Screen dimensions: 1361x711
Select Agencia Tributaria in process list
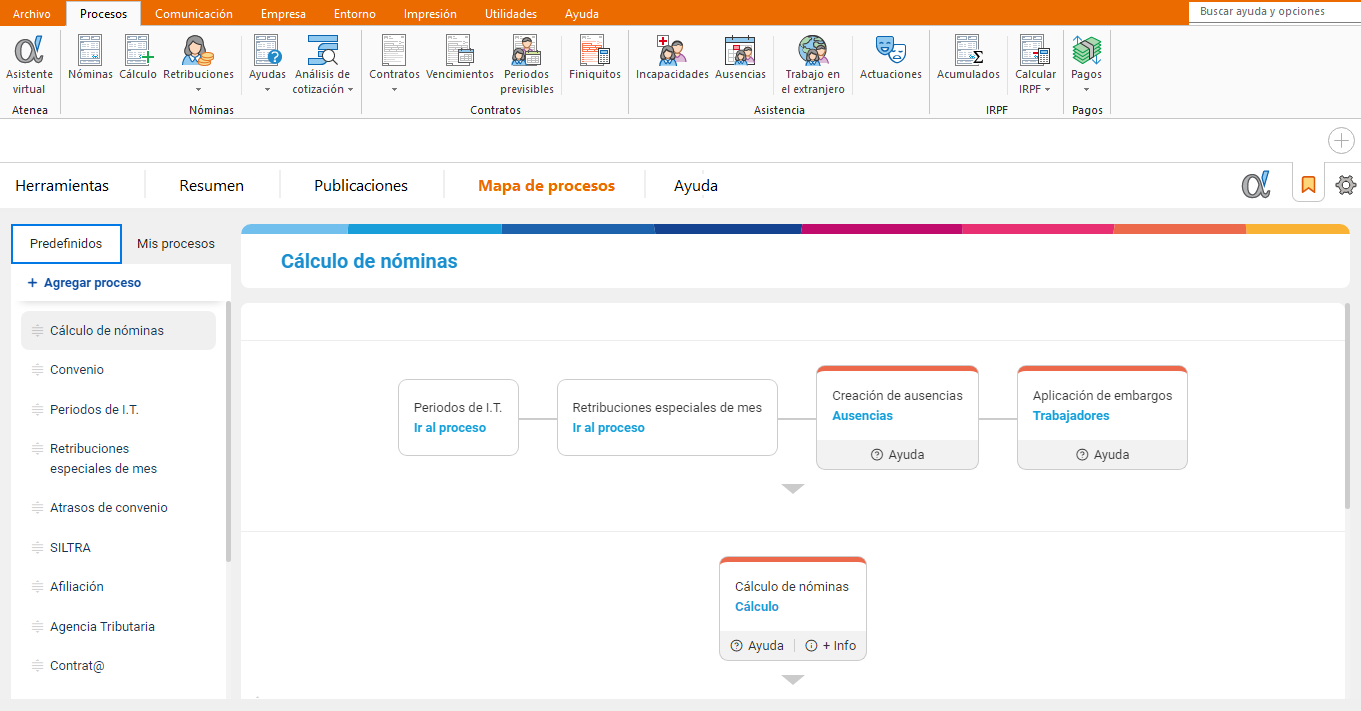[103, 627]
